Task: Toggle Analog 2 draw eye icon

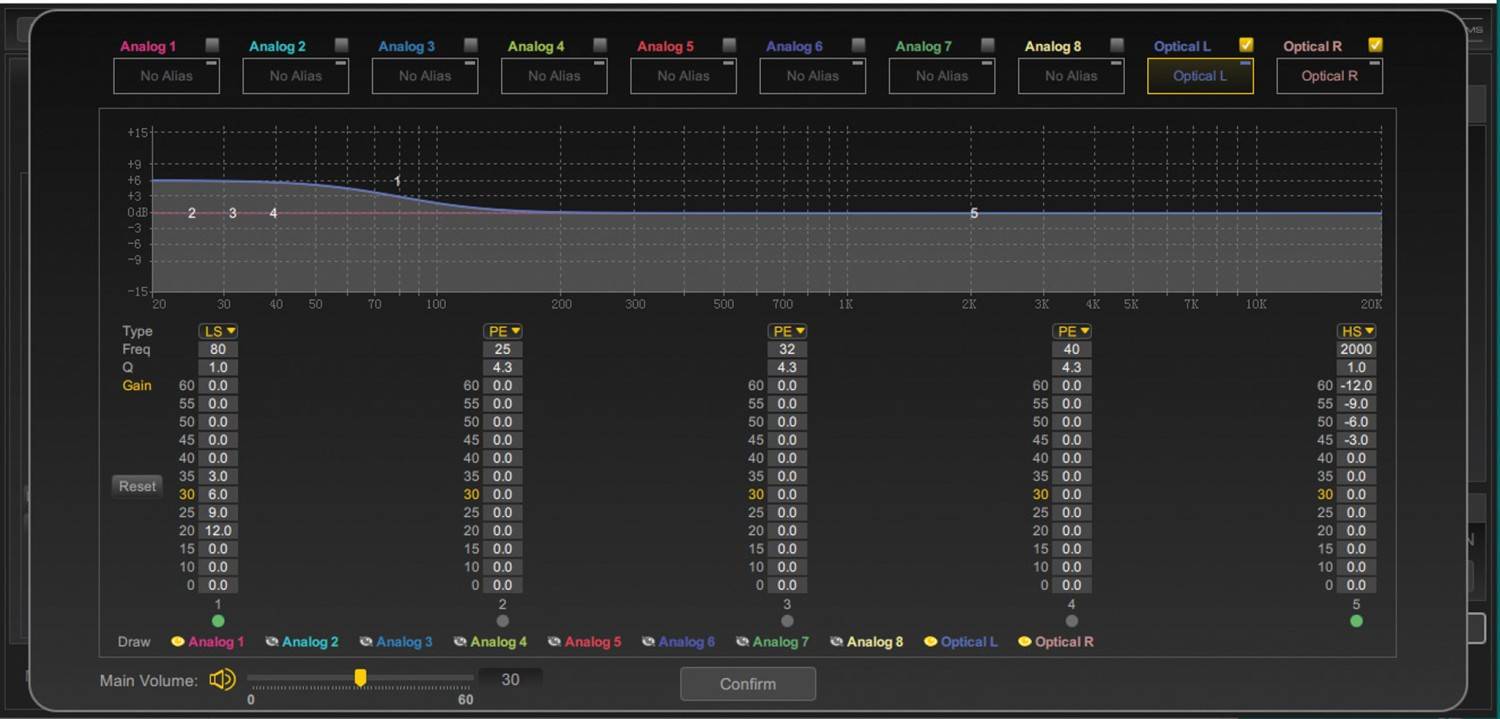Action: [271, 642]
